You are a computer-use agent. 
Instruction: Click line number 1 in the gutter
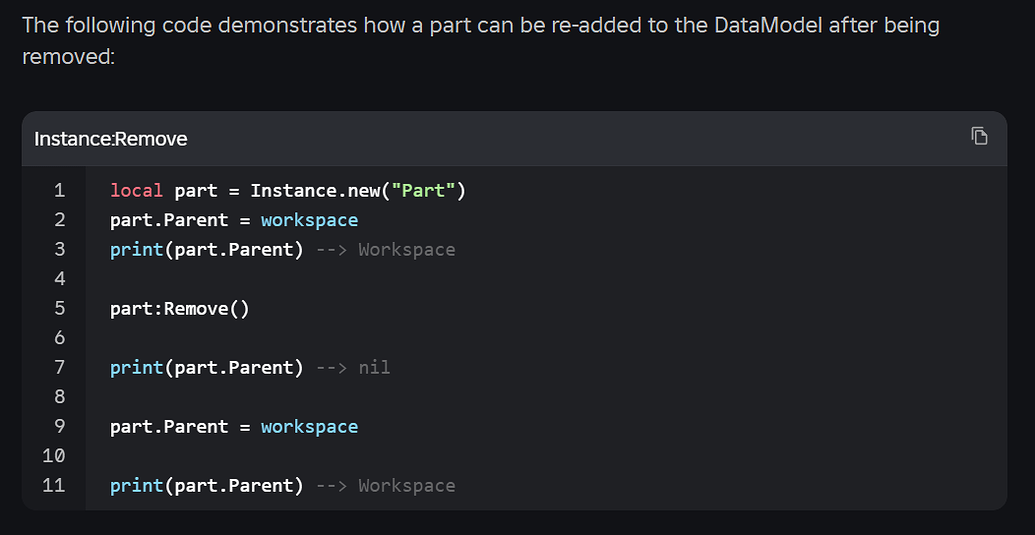pos(59,190)
